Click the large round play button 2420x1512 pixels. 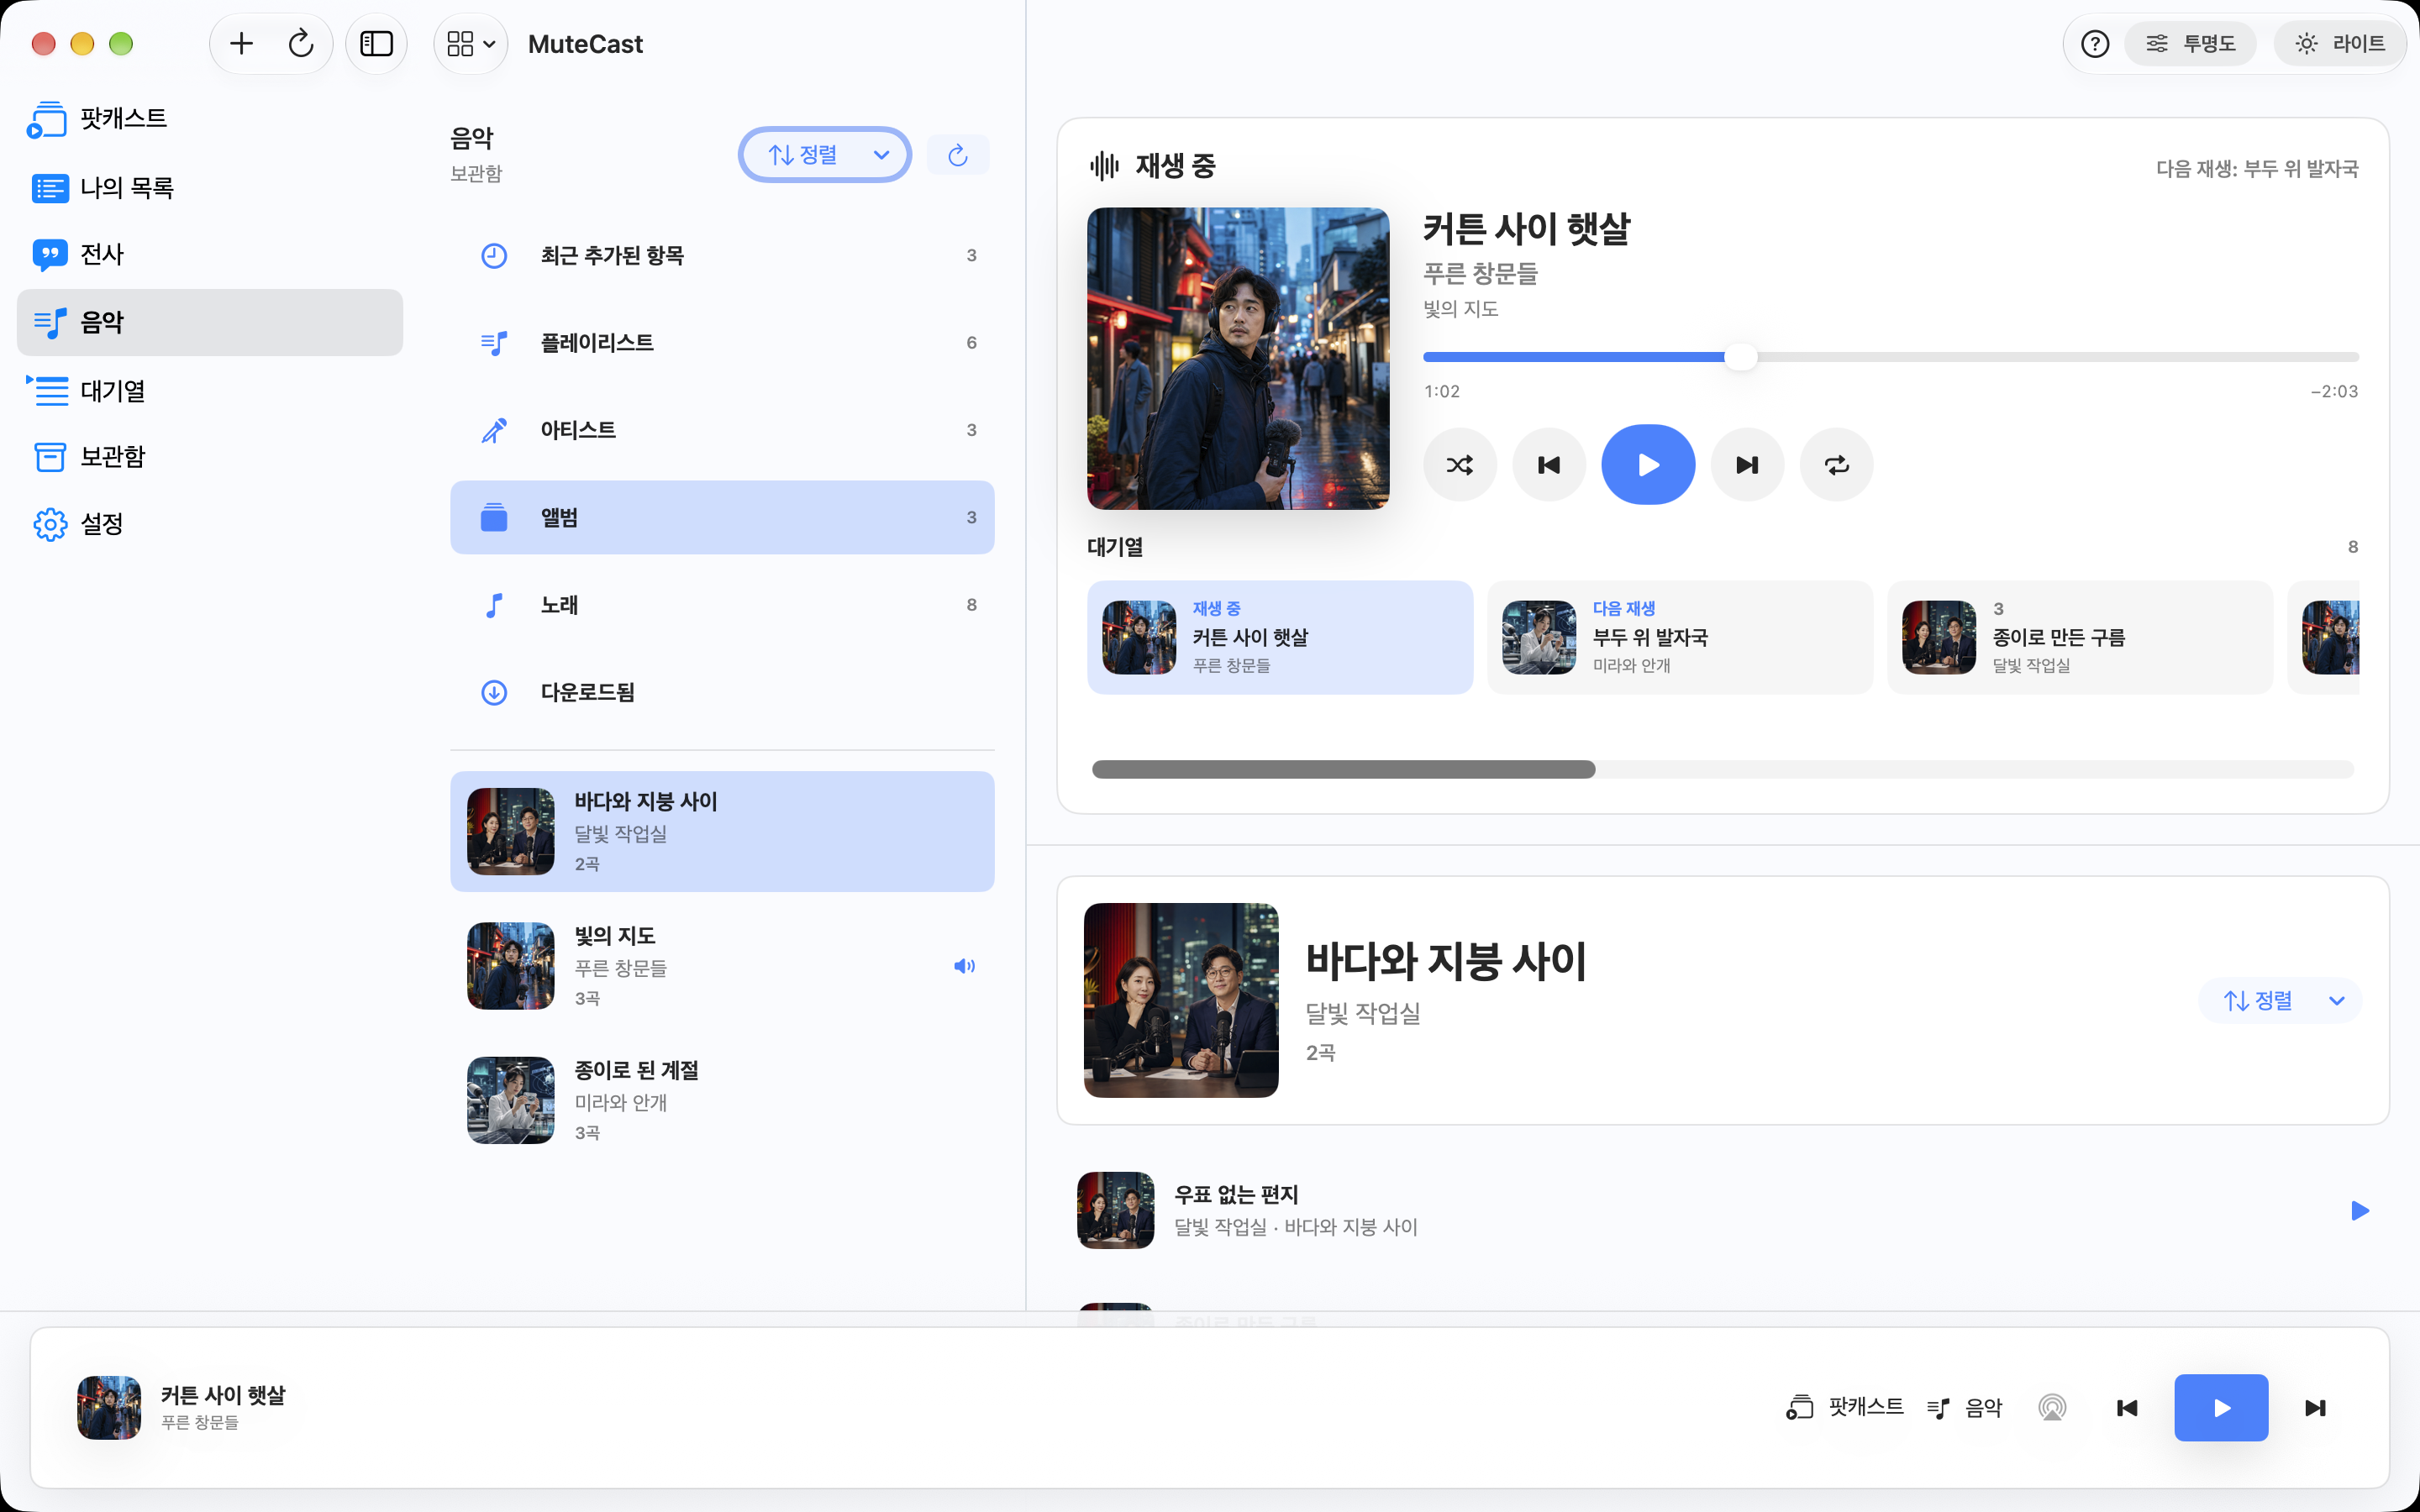tap(1648, 465)
